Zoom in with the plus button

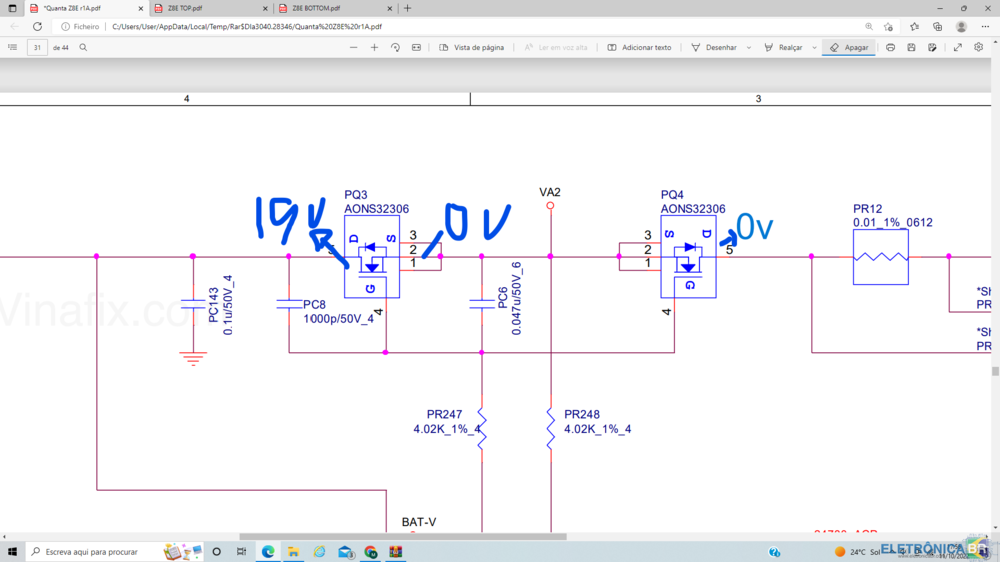pyautogui.click(x=374, y=47)
